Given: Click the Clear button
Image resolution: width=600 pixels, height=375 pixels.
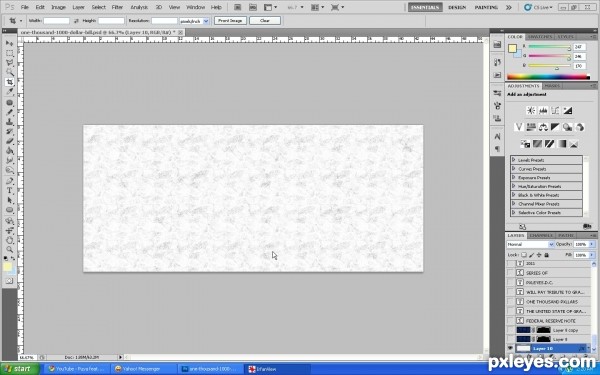Looking at the screenshot, I should pyautogui.click(x=265, y=21).
